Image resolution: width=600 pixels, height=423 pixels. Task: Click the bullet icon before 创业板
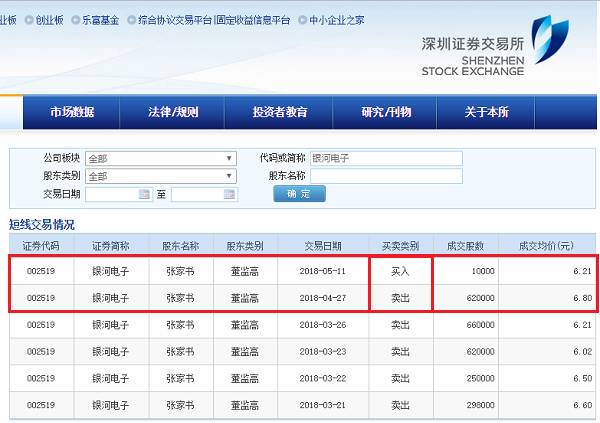[29, 20]
